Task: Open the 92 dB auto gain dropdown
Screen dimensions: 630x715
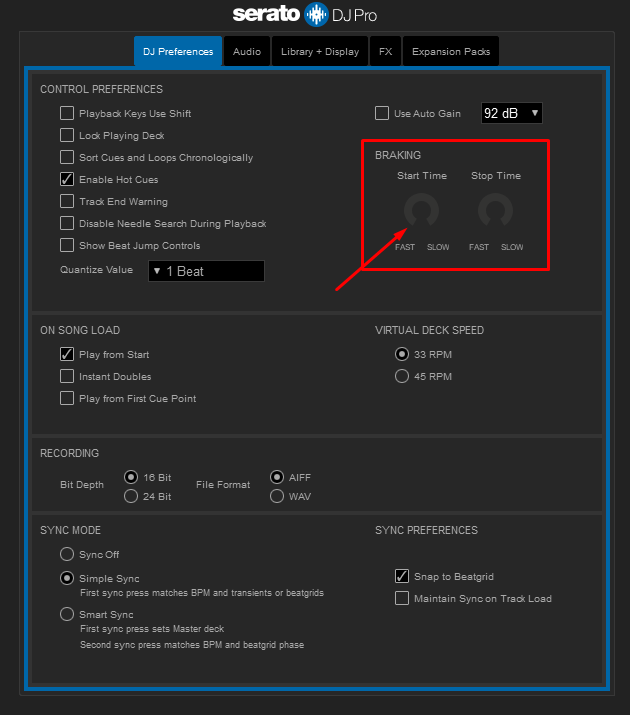Action: (512, 113)
